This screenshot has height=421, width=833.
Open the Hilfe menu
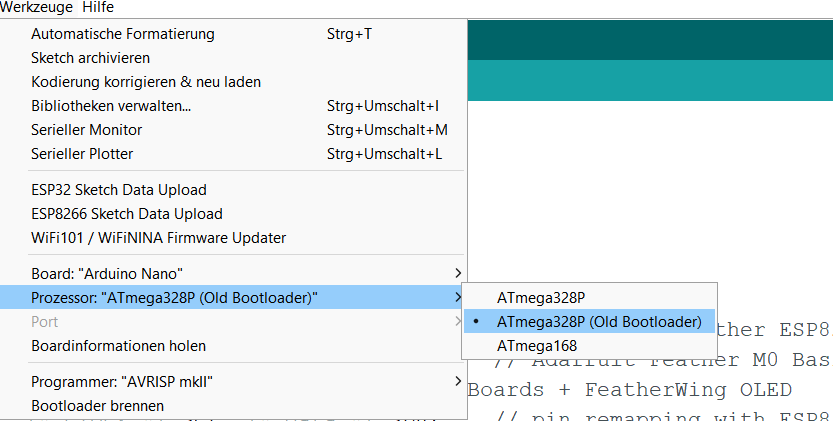(98, 7)
